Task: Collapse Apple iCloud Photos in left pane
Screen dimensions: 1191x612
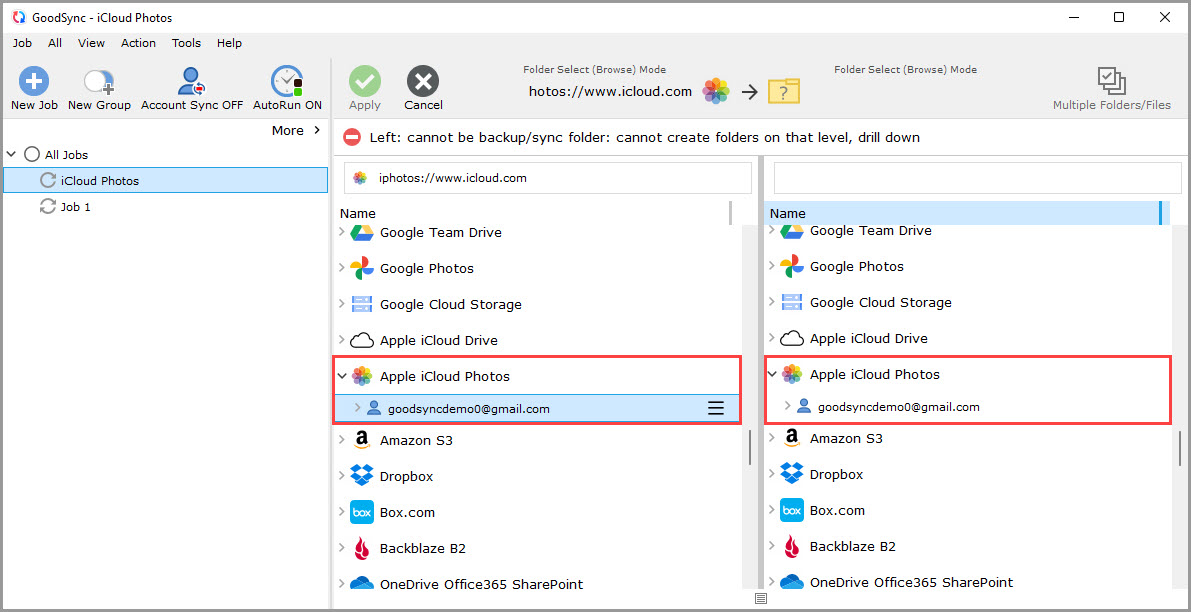Action: pyautogui.click(x=343, y=376)
